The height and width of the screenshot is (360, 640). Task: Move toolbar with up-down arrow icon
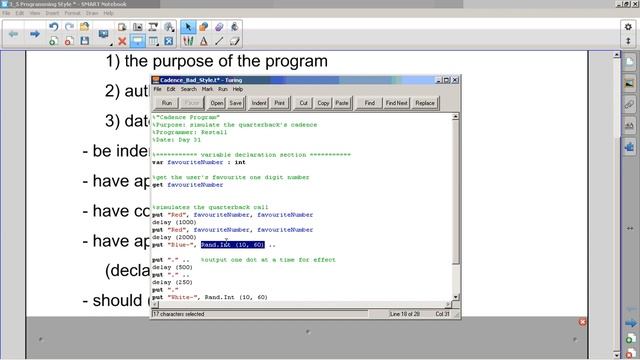628,41
